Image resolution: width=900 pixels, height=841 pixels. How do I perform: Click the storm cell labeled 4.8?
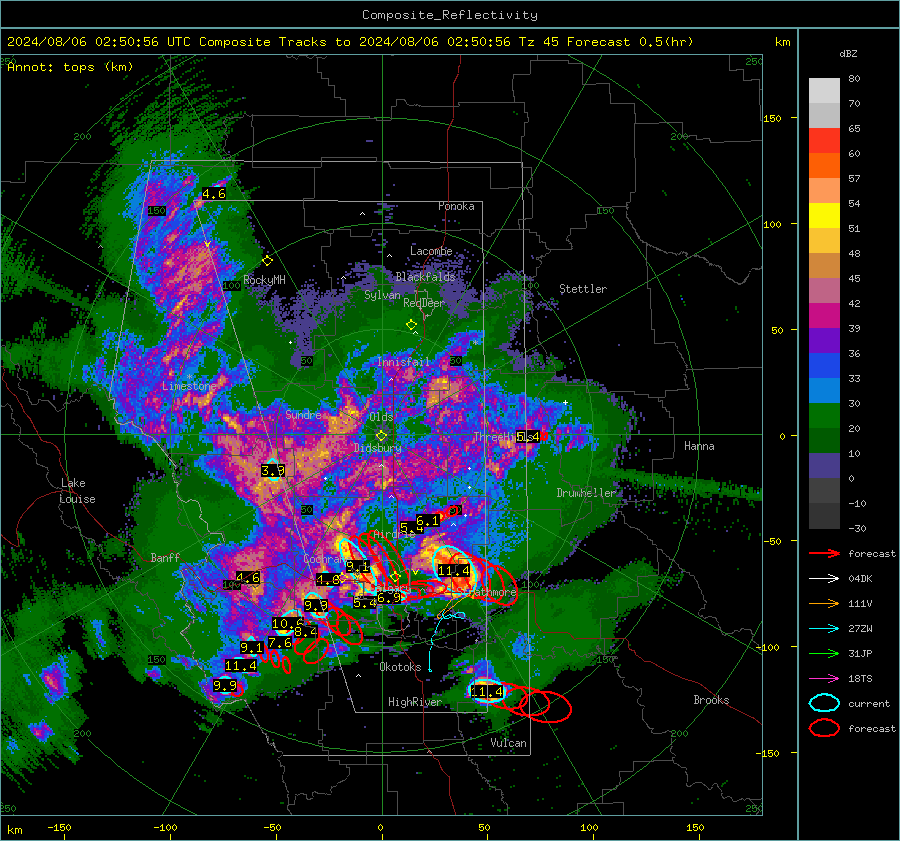coord(329,580)
